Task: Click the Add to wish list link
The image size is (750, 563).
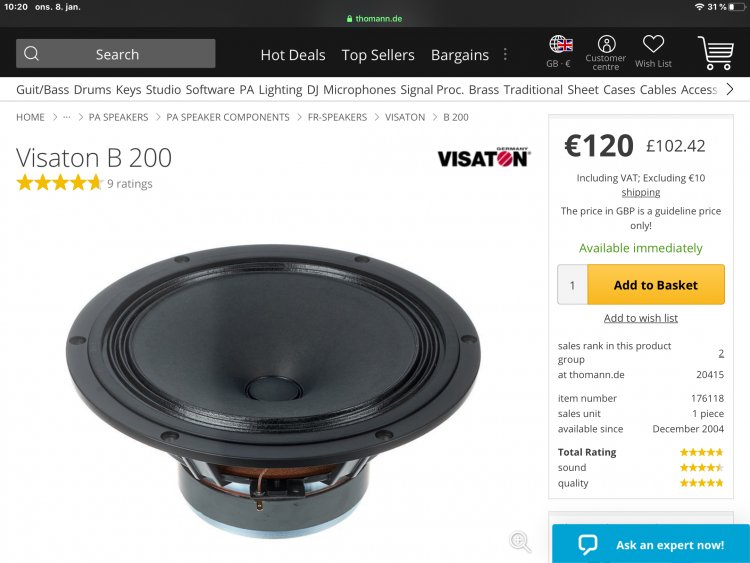Action: coord(641,318)
